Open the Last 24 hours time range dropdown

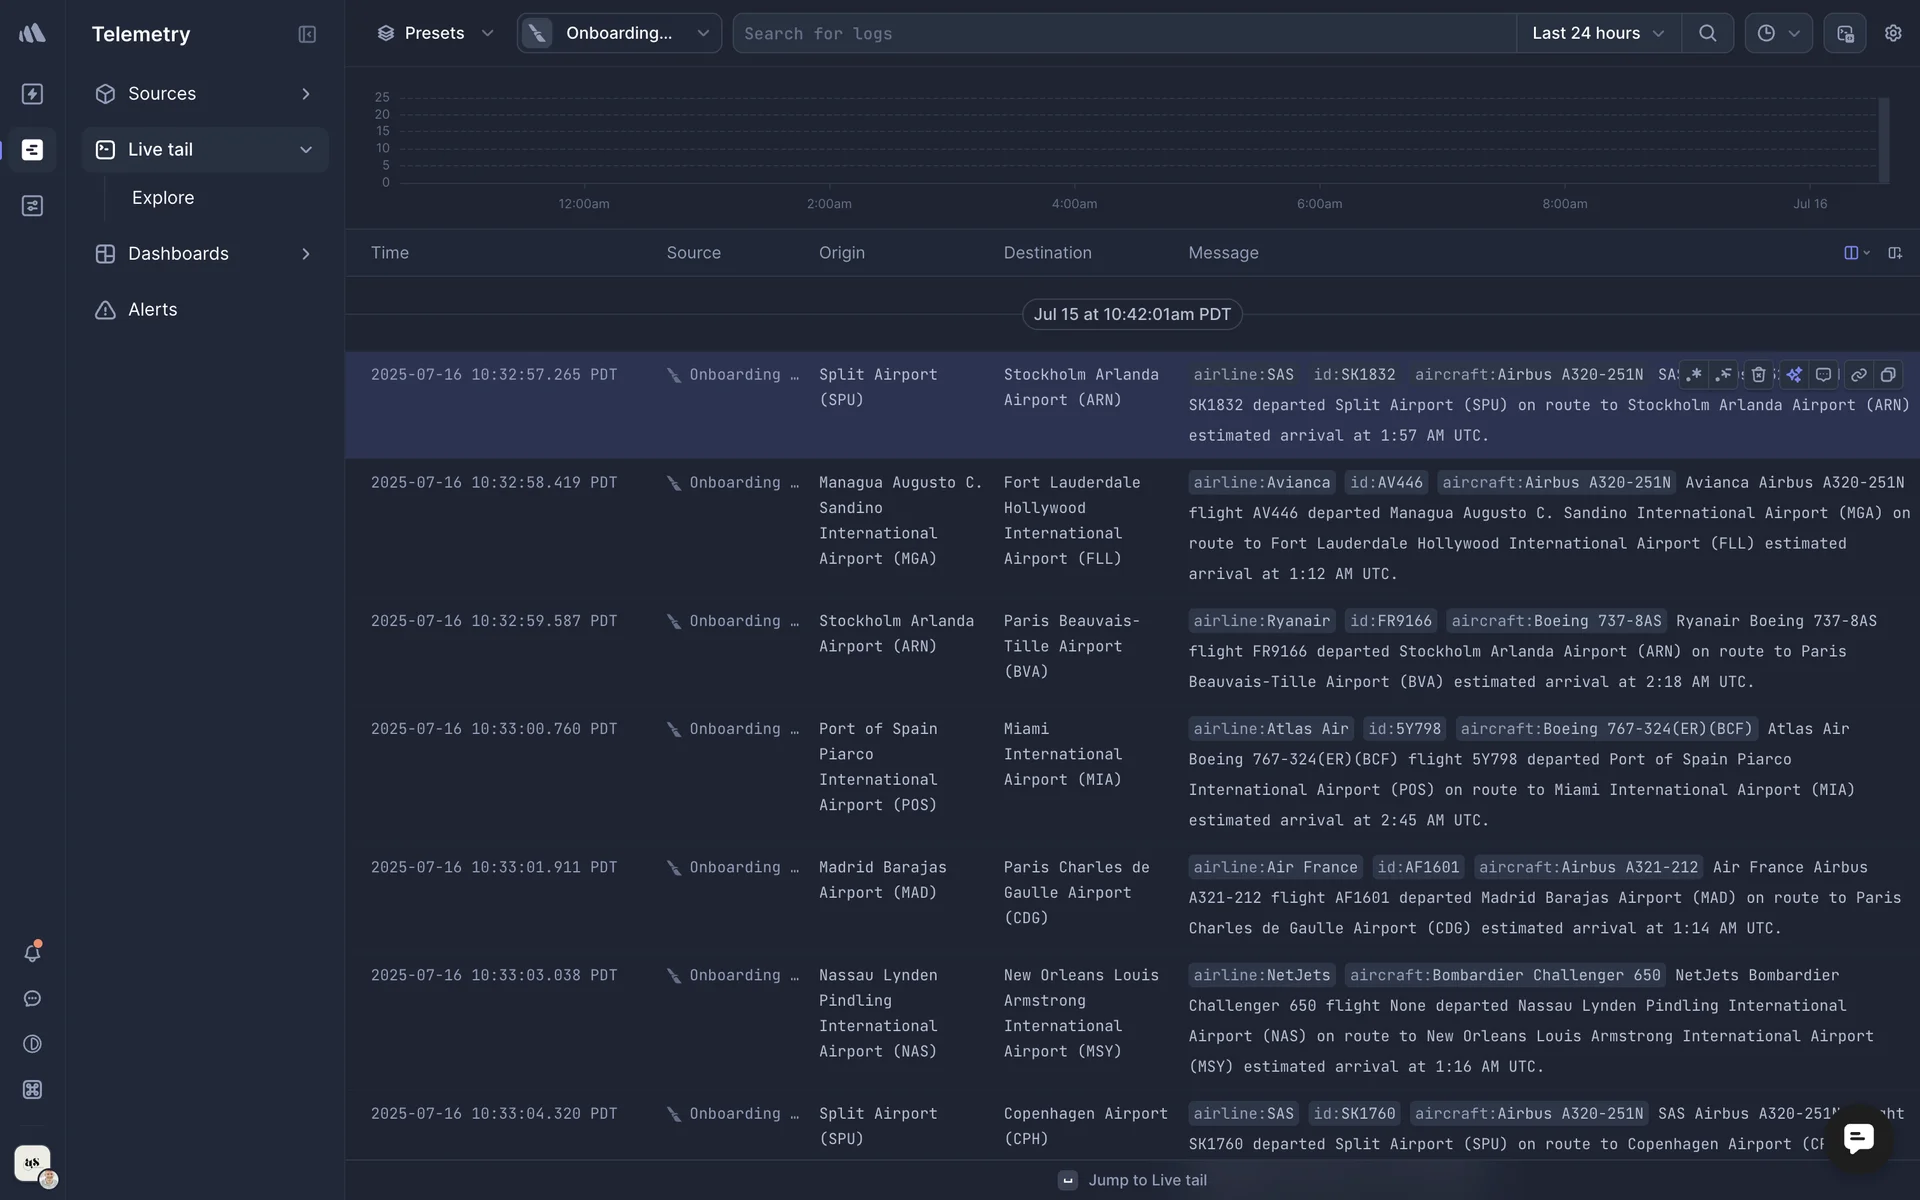pyautogui.click(x=1597, y=33)
